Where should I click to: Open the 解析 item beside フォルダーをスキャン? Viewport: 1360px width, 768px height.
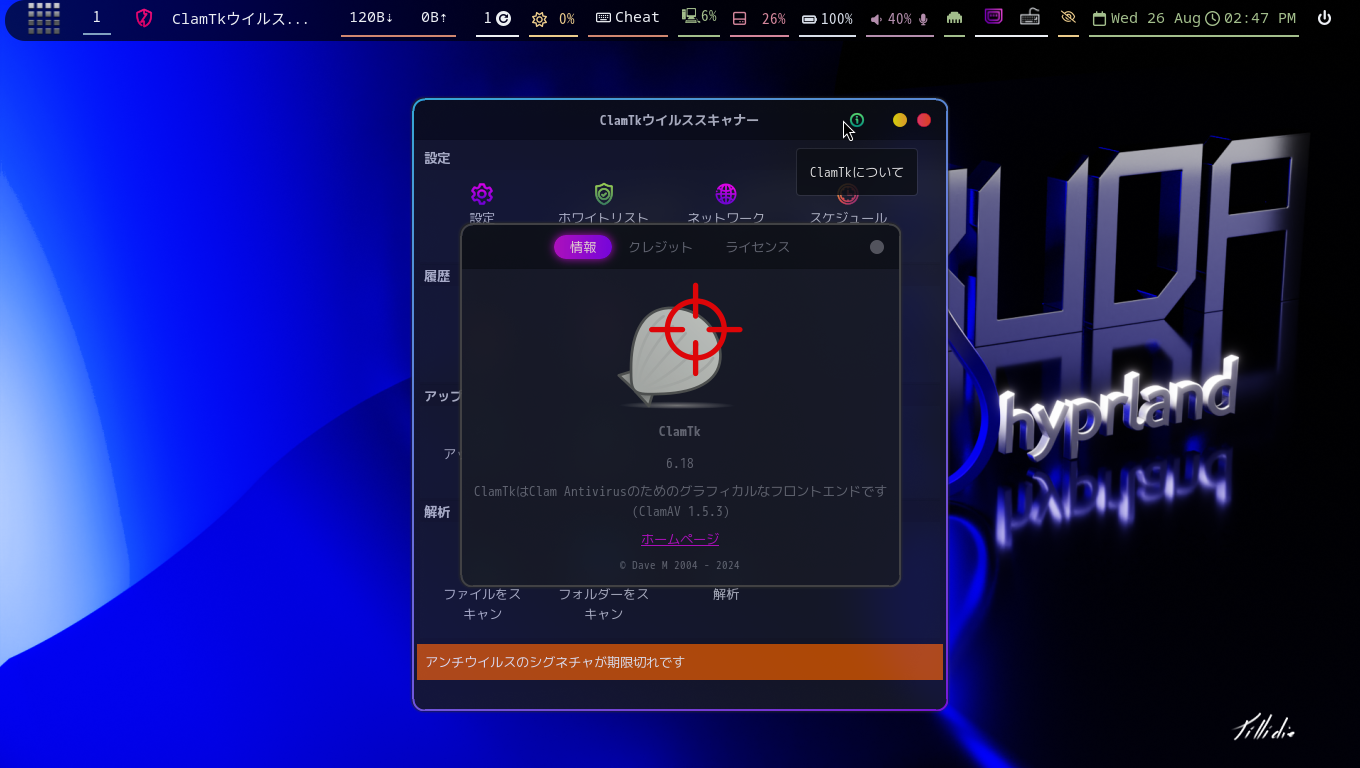click(726, 594)
